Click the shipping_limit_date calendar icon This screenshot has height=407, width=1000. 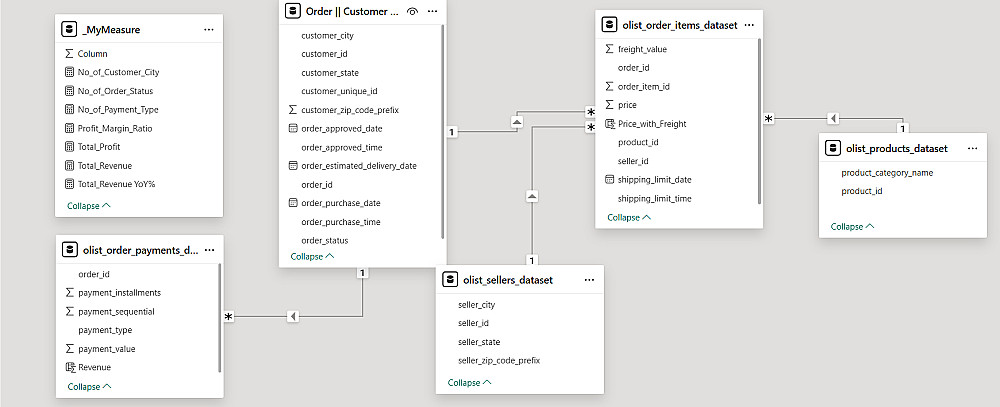(609, 180)
